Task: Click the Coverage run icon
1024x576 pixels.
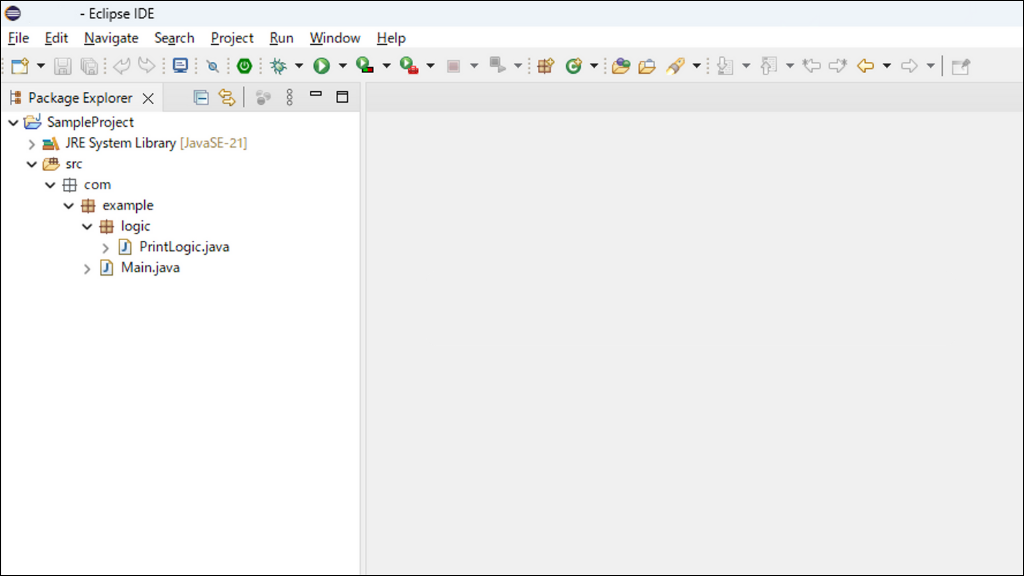Action: pos(365,65)
